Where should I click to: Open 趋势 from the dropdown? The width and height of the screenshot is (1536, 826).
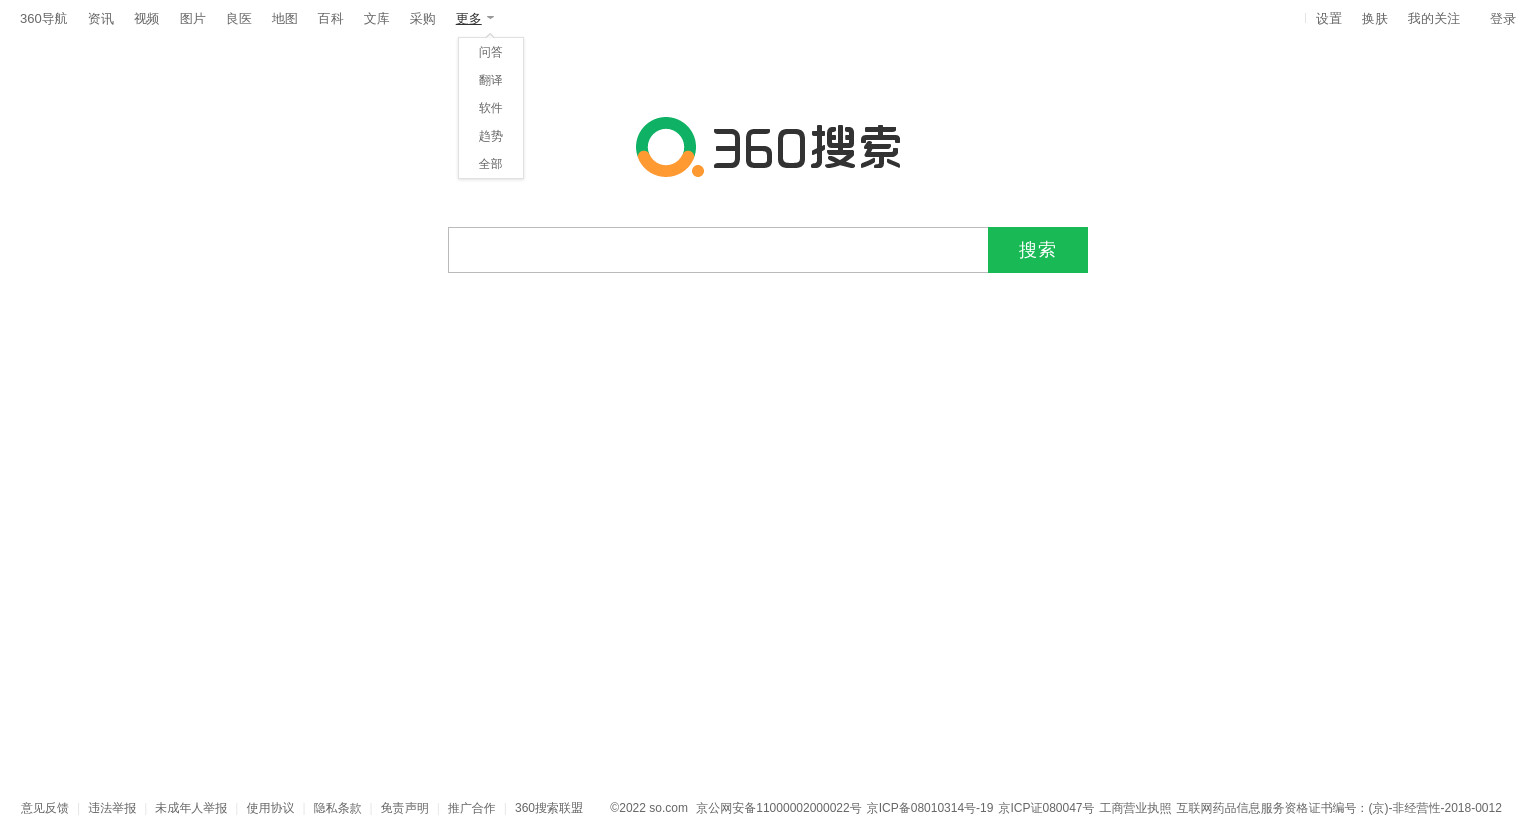(x=491, y=136)
